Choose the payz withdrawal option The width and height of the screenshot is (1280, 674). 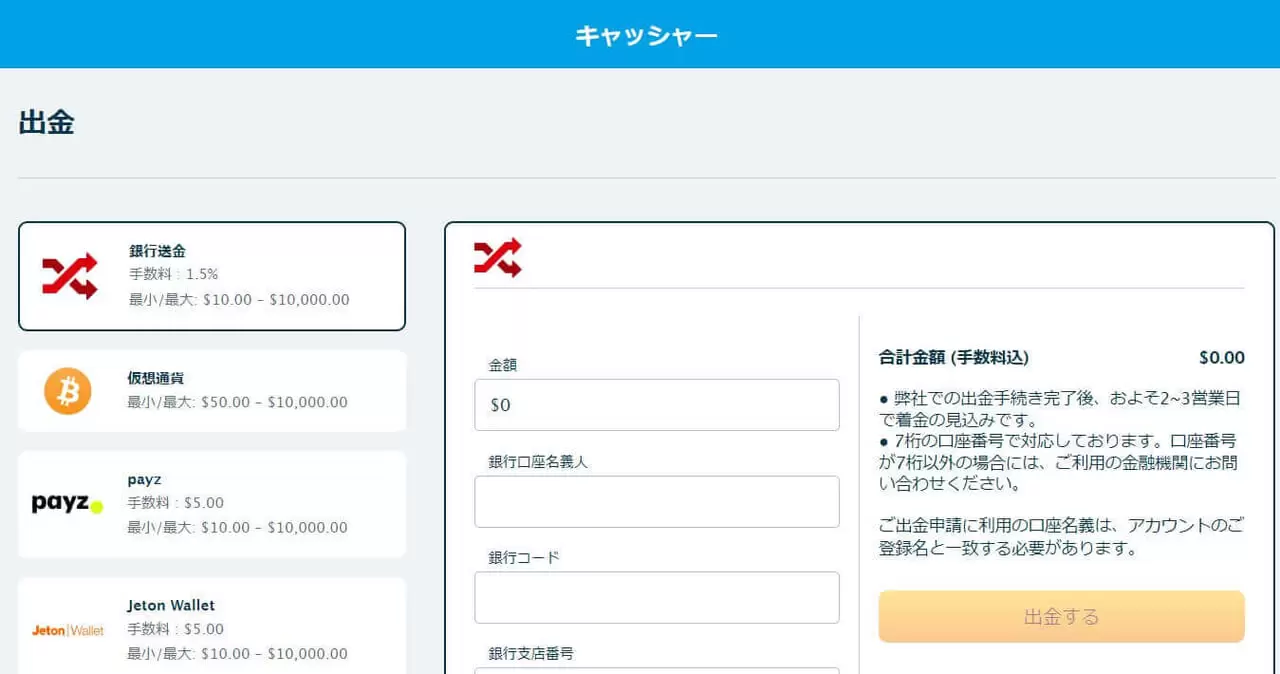point(212,504)
